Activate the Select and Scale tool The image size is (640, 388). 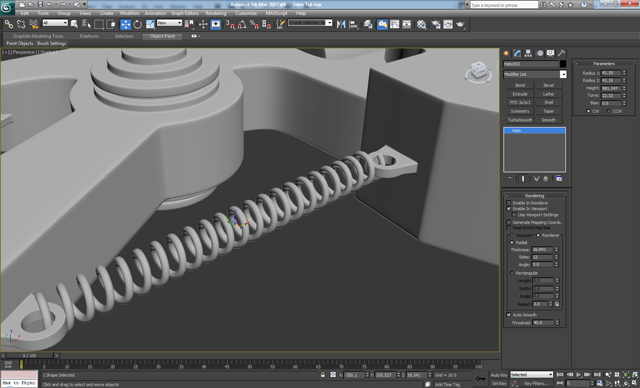coord(150,24)
